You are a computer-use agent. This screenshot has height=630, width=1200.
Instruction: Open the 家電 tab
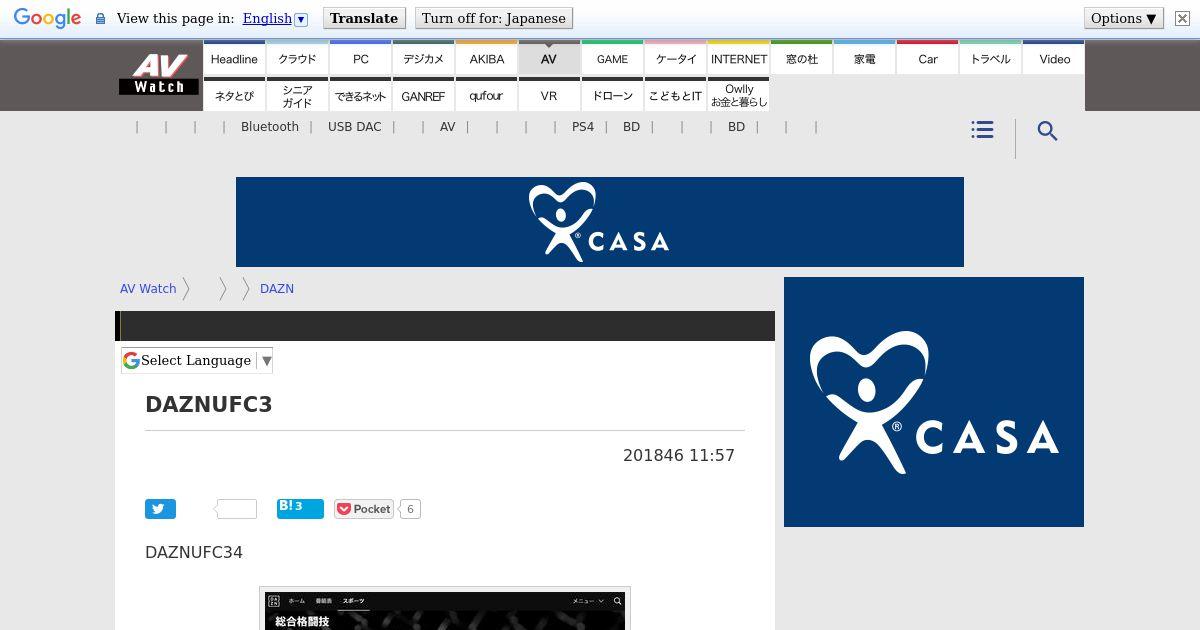pyautogui.click(x=864, y=58)
